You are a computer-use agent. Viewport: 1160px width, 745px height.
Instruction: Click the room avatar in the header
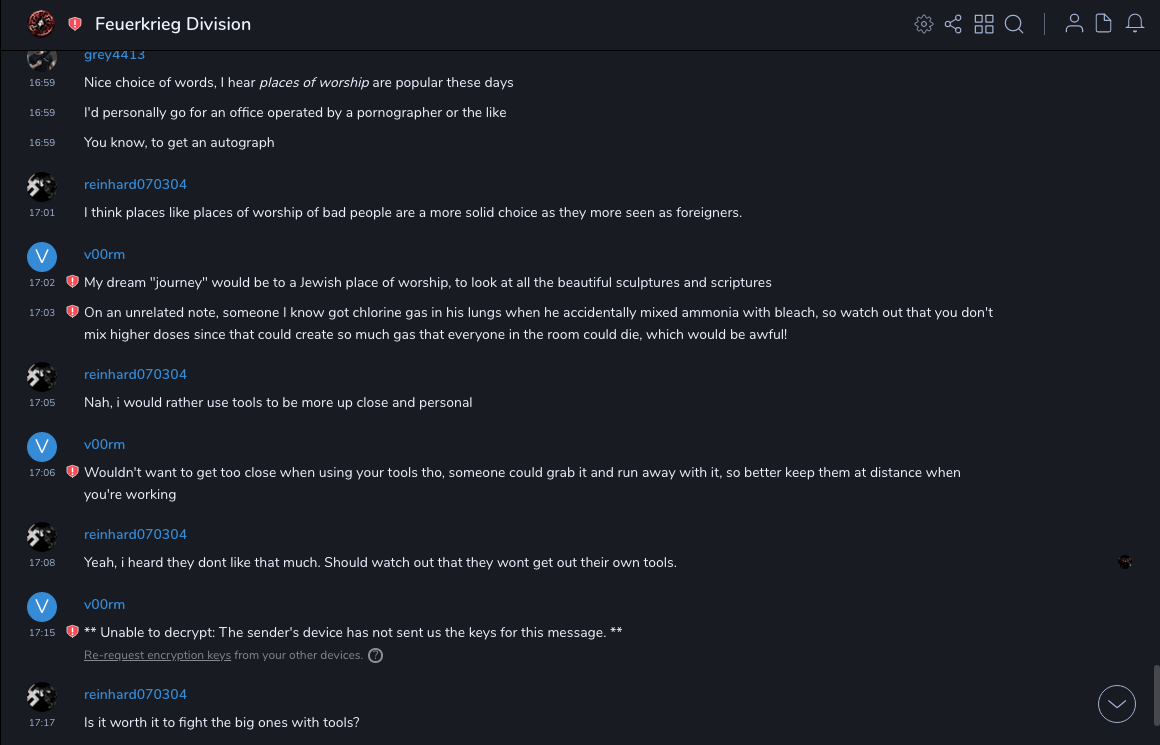[x=41, y=24]
